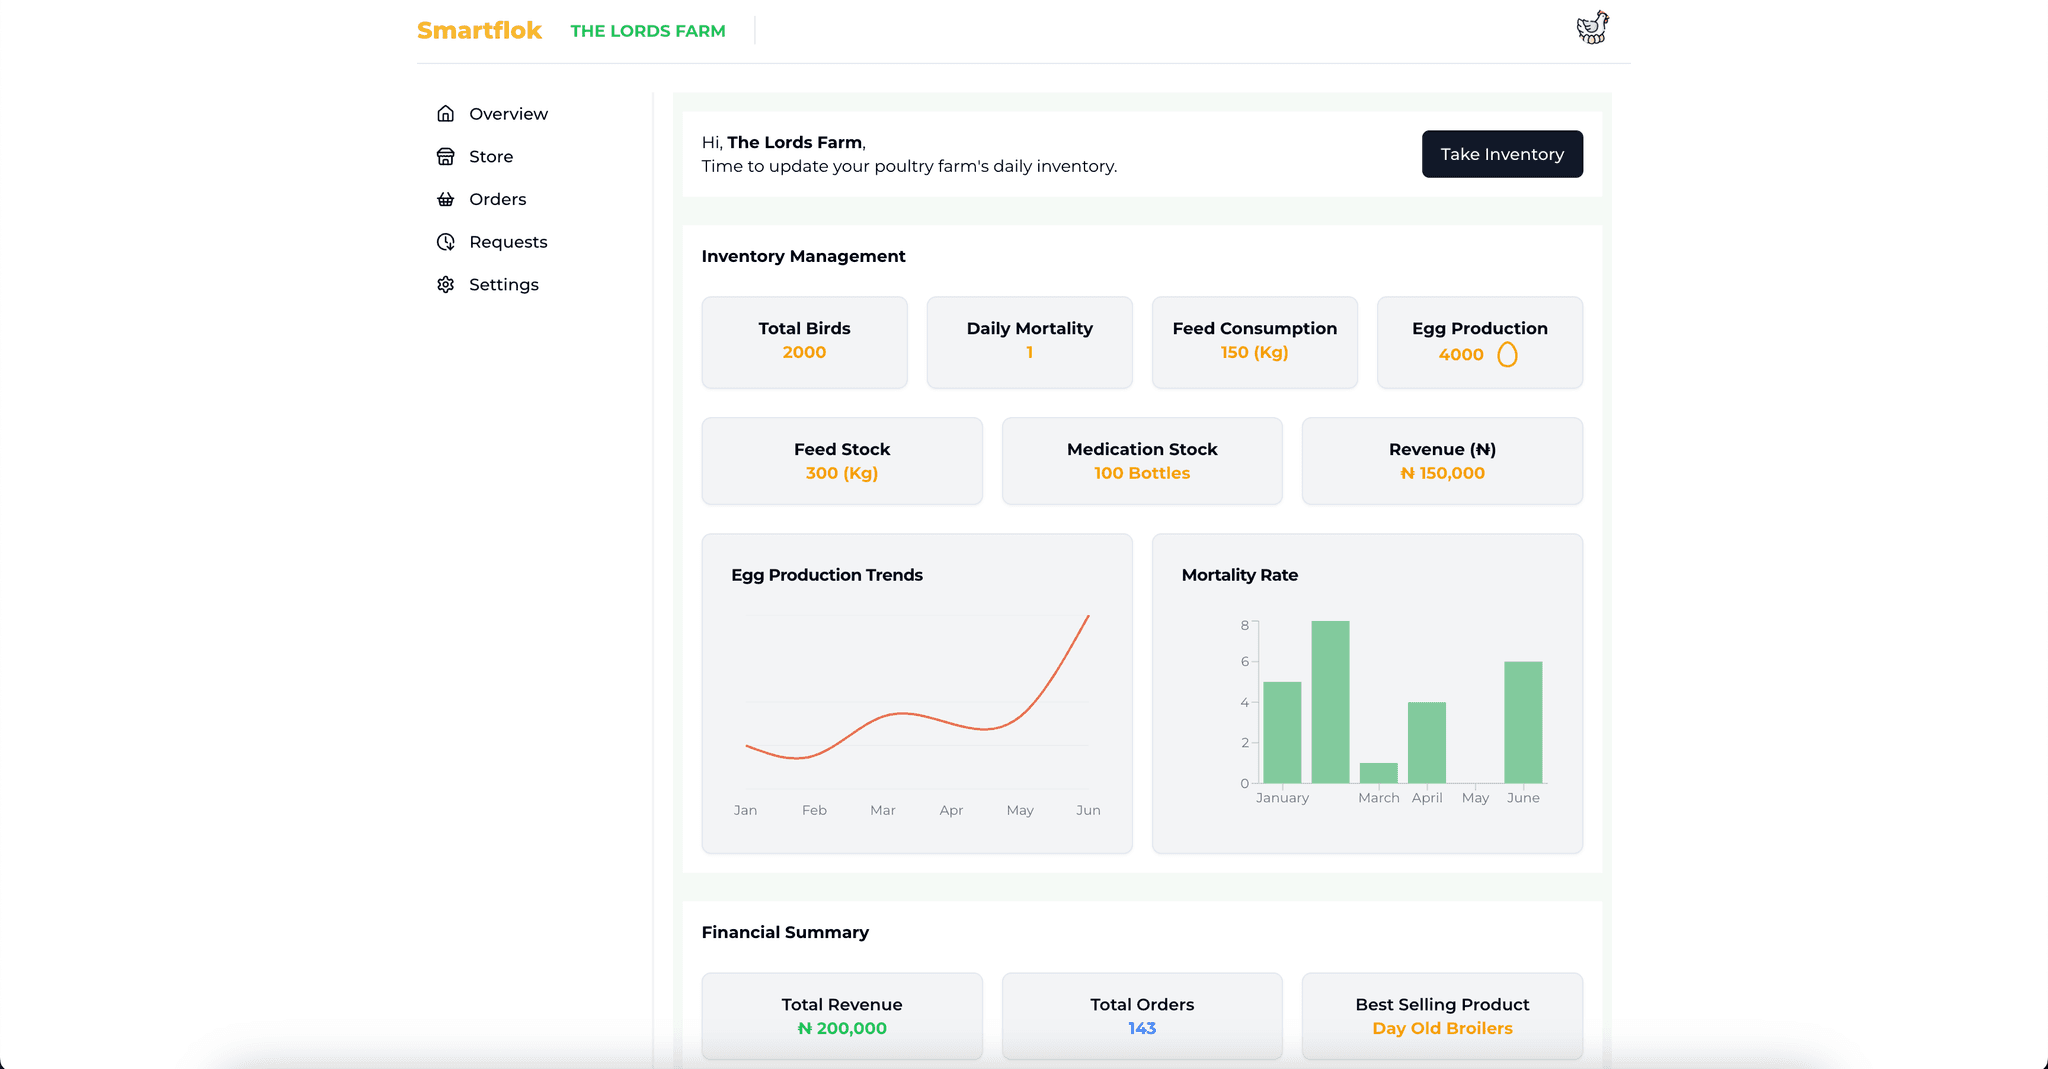Select the Total Orders card
The width and height of the screenshot is (2048, 1069).
pos(1142,1016)
